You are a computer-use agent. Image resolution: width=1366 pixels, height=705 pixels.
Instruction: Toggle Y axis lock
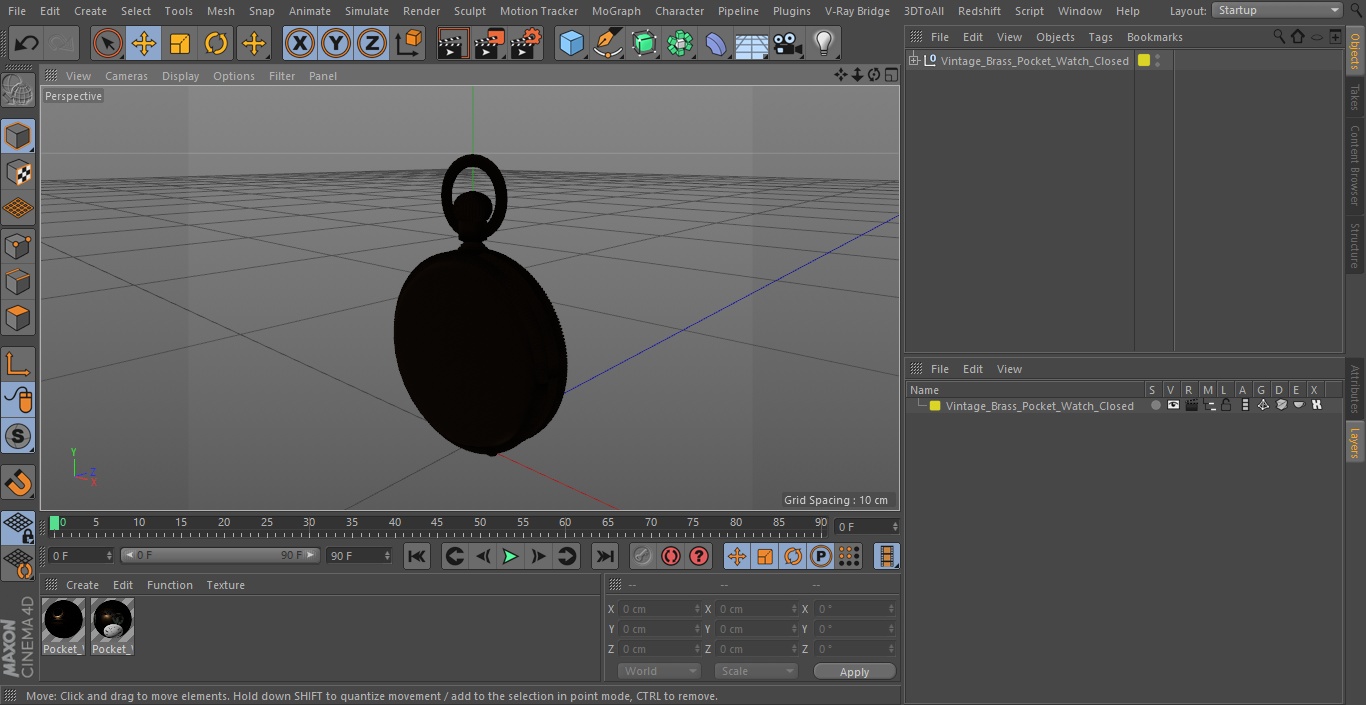336,43
